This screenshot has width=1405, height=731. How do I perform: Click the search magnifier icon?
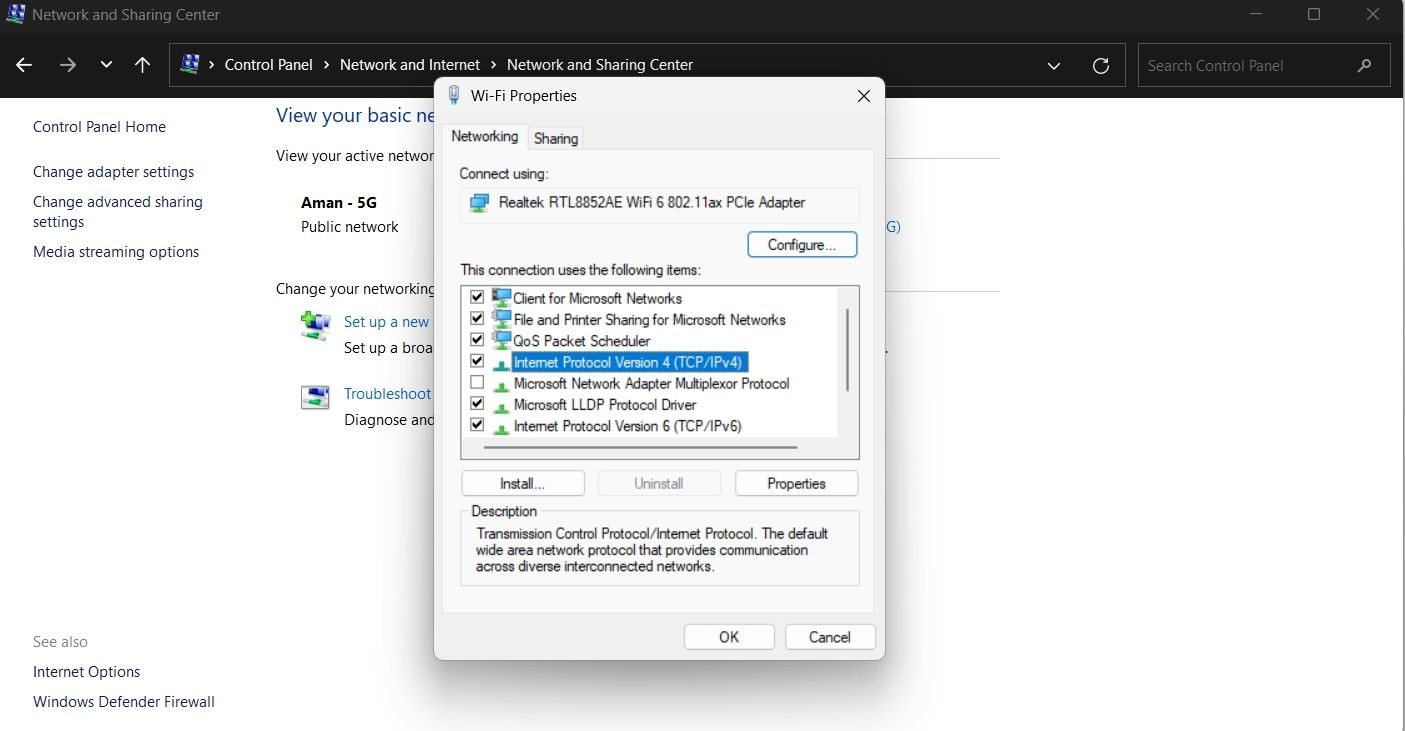1365,65
